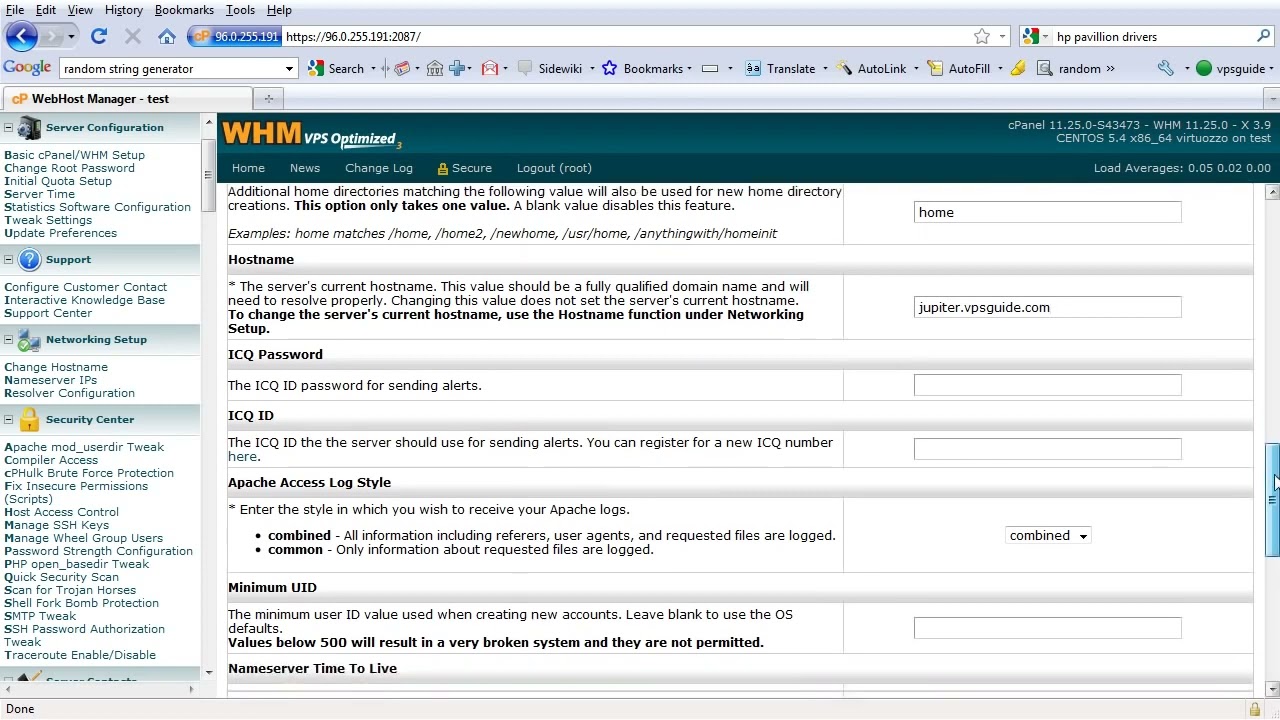
Task: Open the Google toolbar Bookmarks button
Action: pyautogui.click(x=645, y=69)
